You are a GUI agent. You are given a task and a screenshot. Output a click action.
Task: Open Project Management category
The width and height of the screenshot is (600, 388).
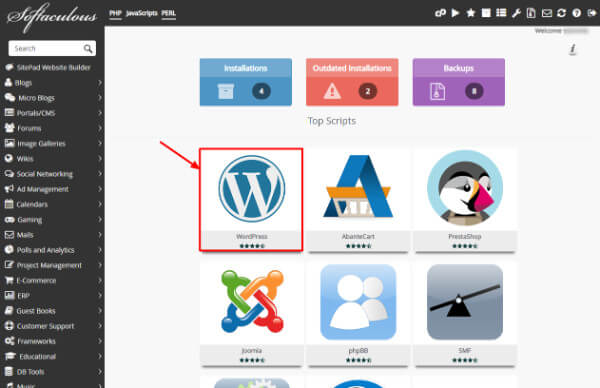pyautogui.click(x=49, y=265)
